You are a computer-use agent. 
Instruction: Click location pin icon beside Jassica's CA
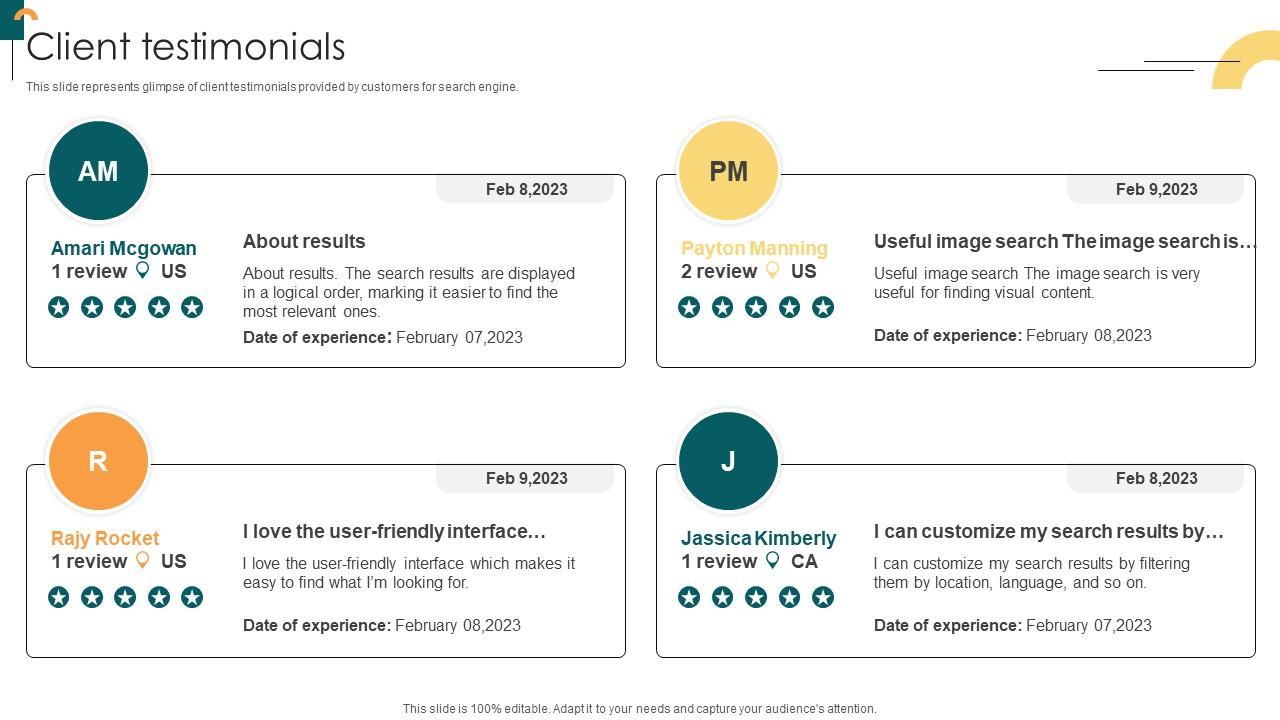(773, 560)
